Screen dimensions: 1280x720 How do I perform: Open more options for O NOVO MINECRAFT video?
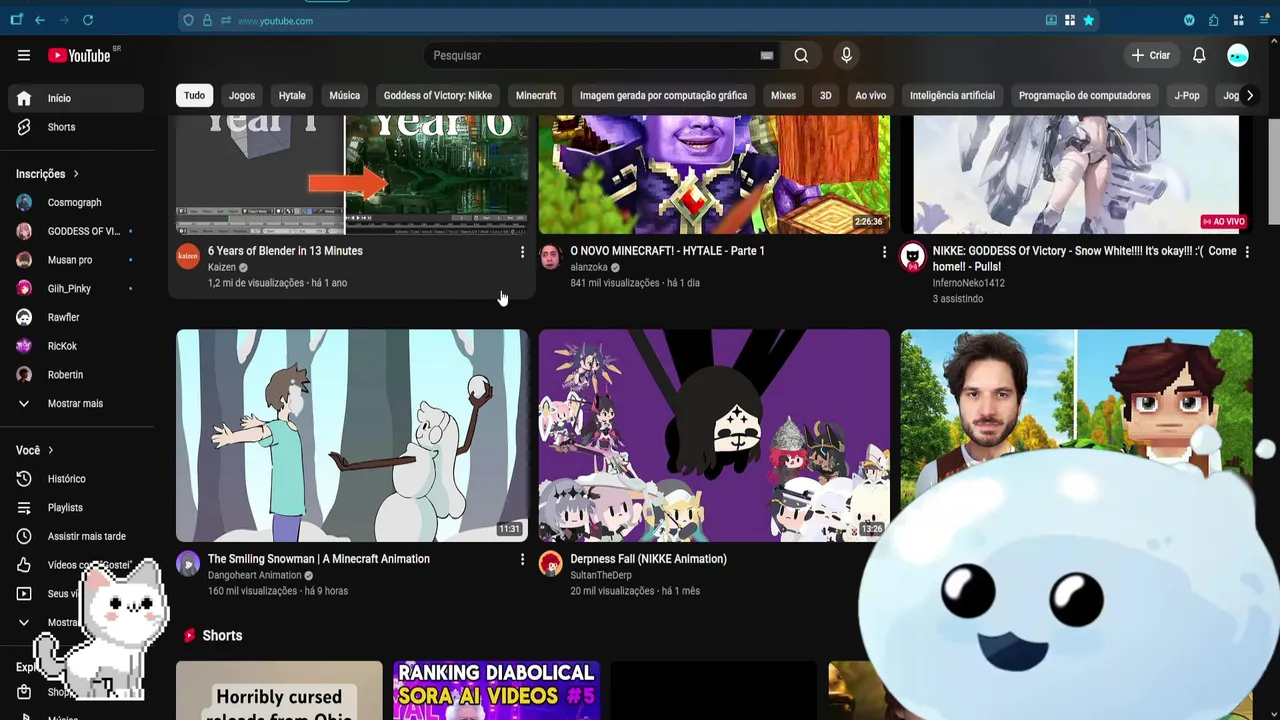pyautogui.click(x=884, y=252)
